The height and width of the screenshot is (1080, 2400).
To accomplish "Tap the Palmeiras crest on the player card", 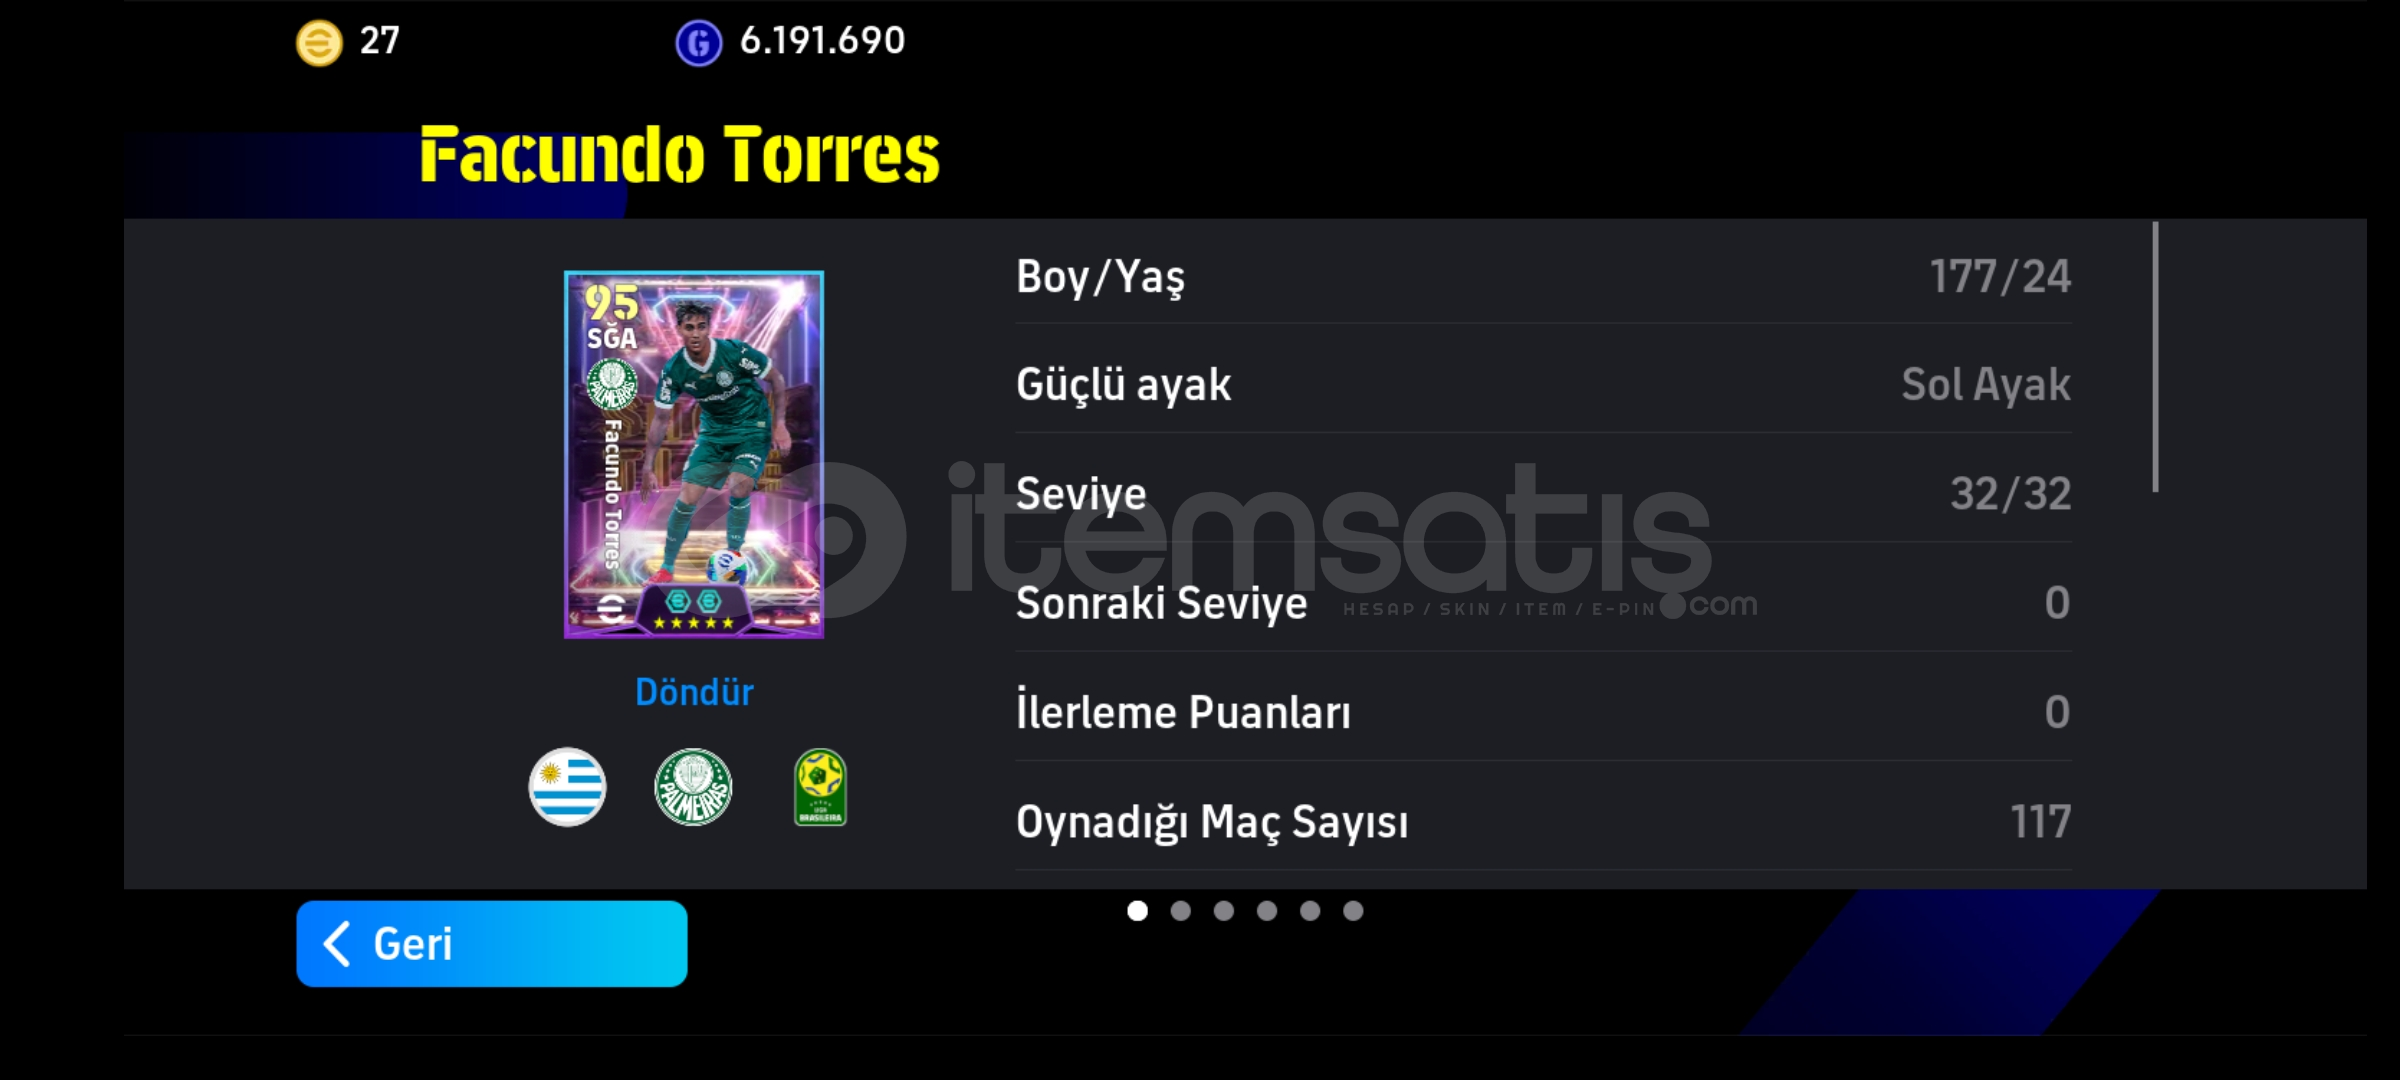I will [x=611, y=384].
